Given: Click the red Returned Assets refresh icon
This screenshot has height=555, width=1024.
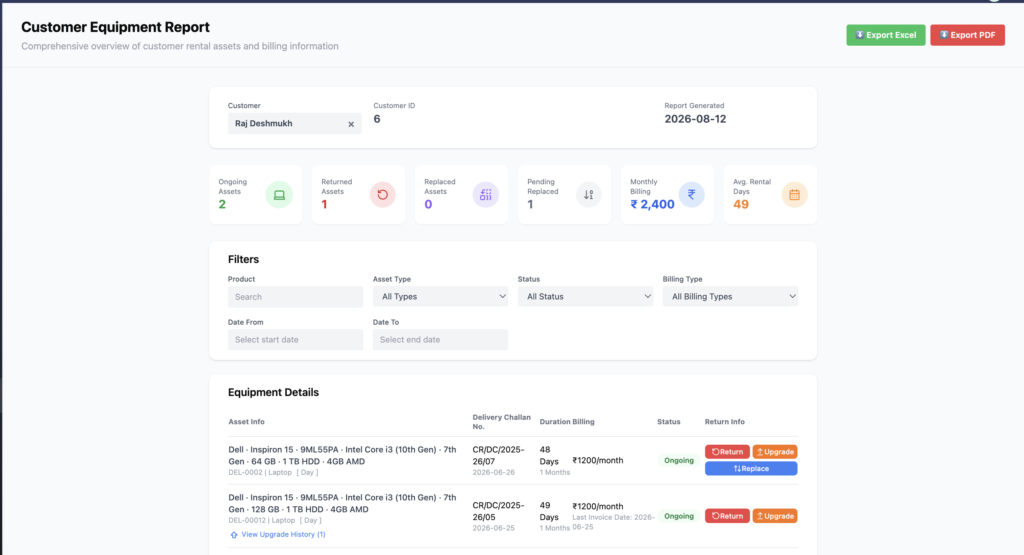Looking at the screenshot, I should 383,195.
